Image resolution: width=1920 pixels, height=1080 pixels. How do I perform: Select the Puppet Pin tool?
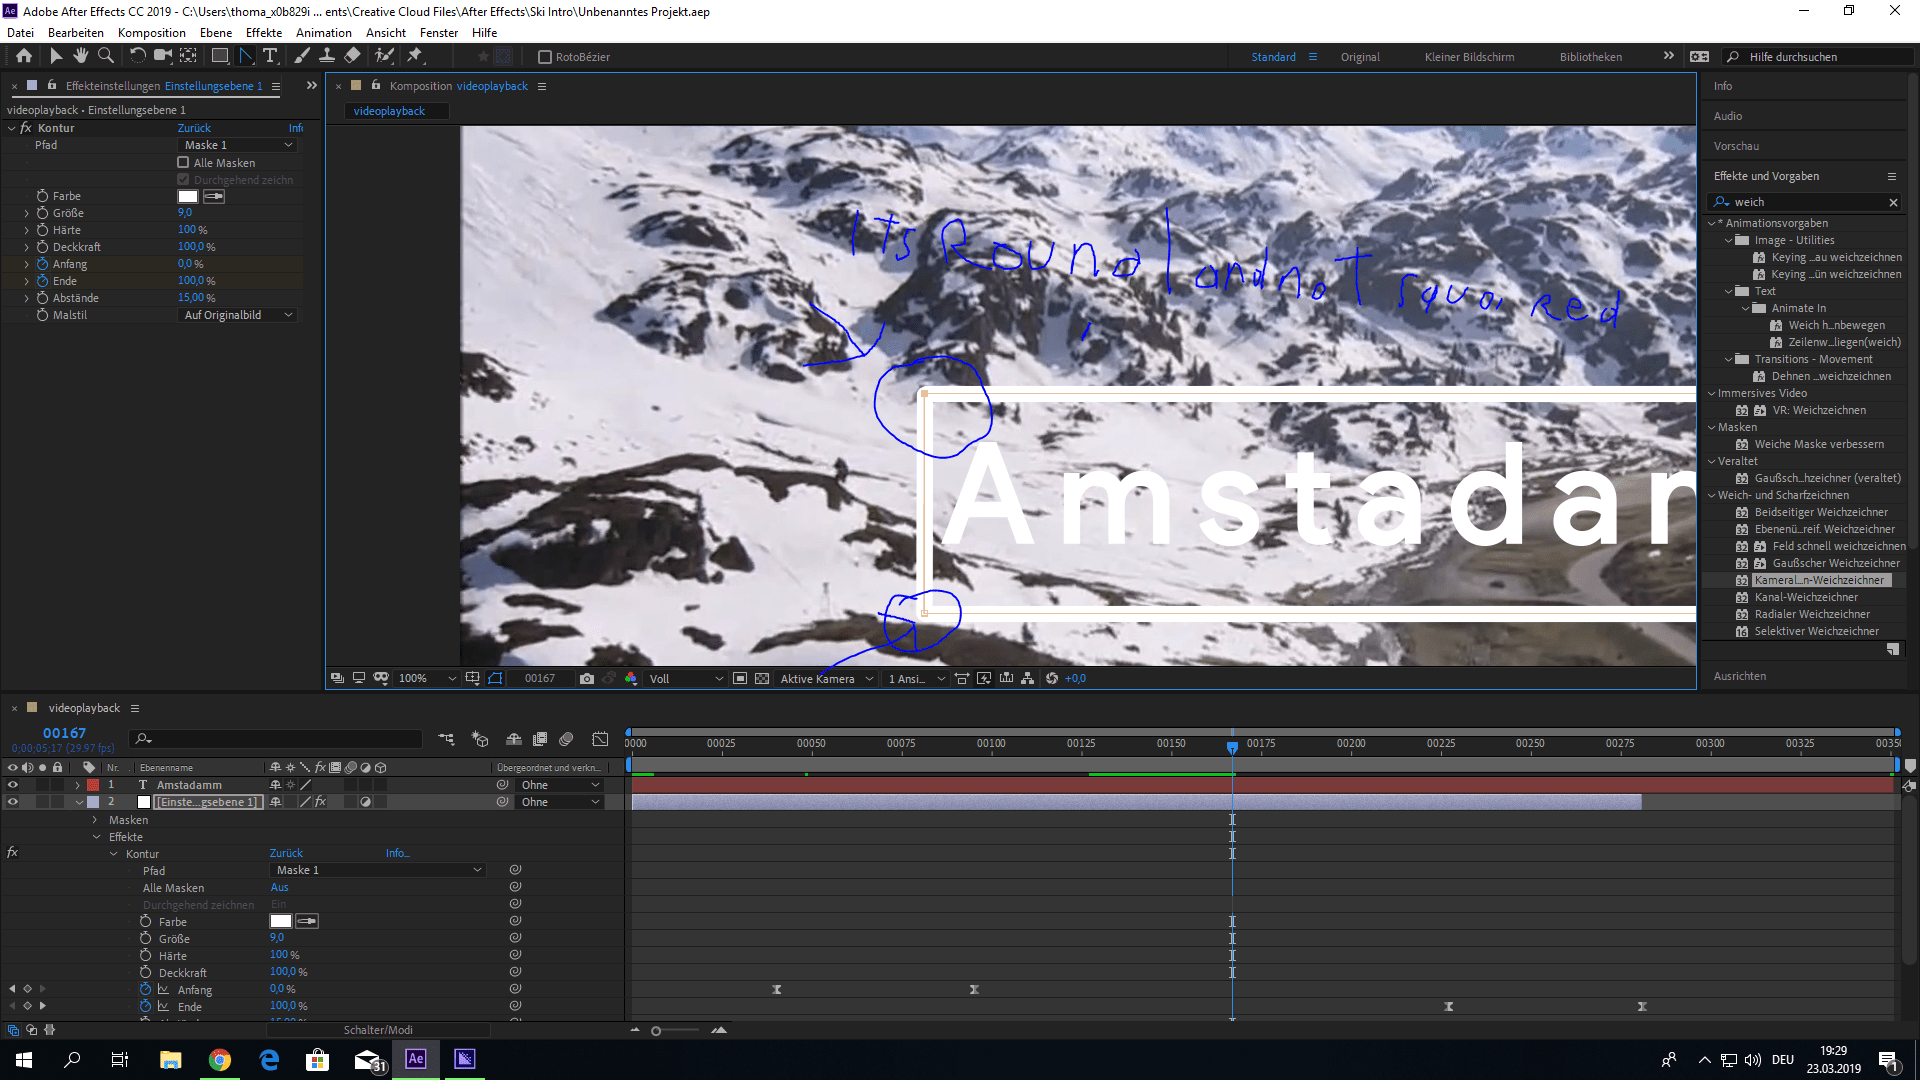pos(415,56)
